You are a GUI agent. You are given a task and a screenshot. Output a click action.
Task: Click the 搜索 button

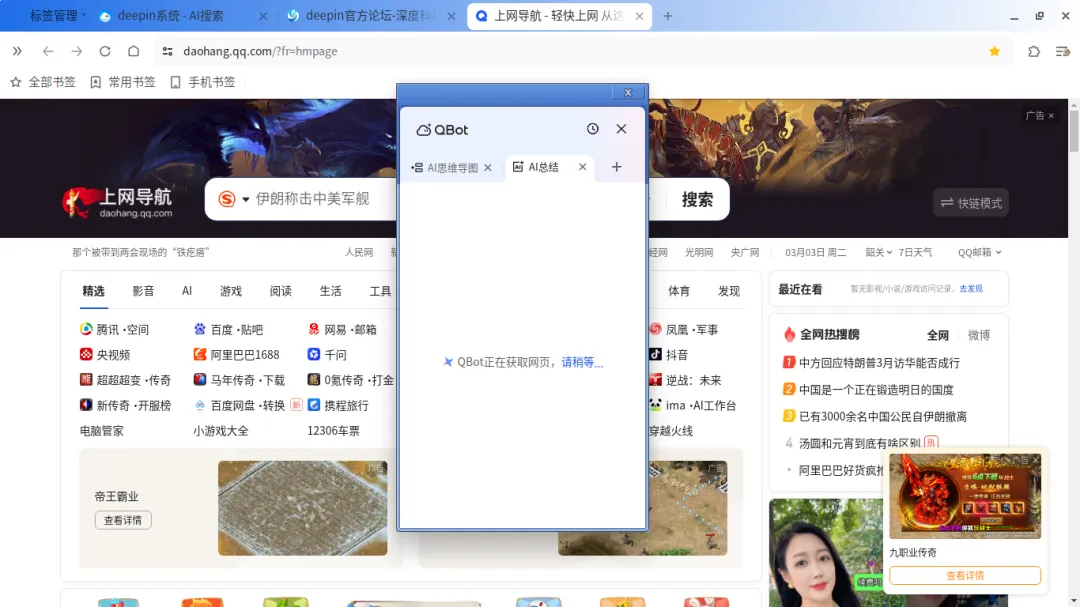click(697, 200)
